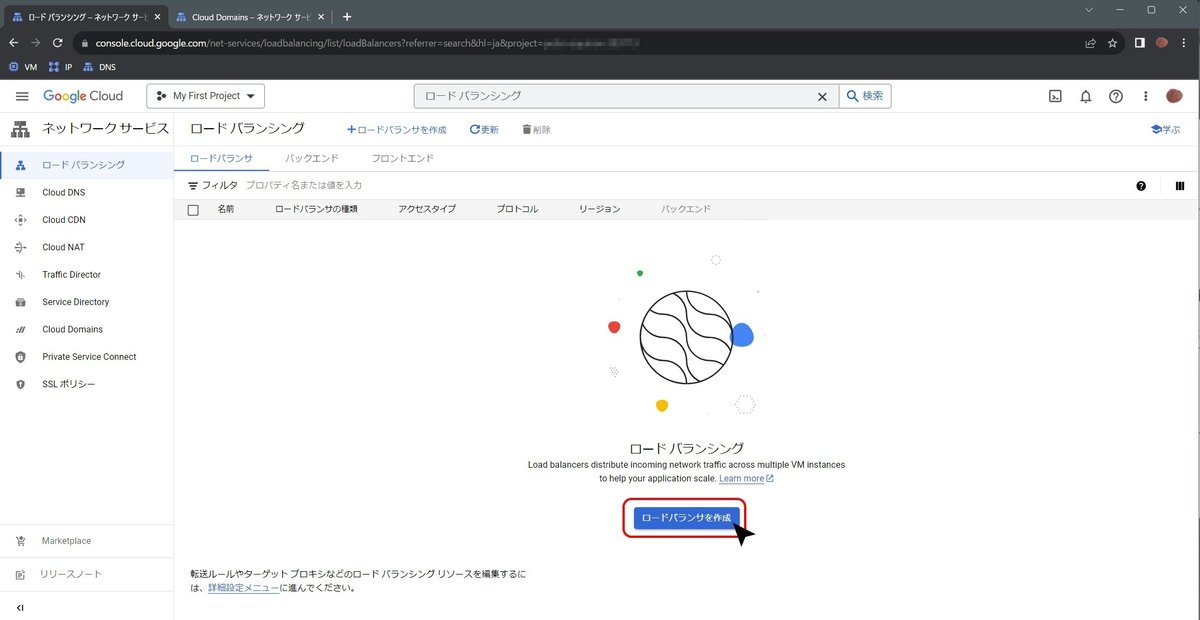This screenshot has width=1200, height=620.
Task: Open the 学ぶ learn panel
Action: (x=1165, y=130)
